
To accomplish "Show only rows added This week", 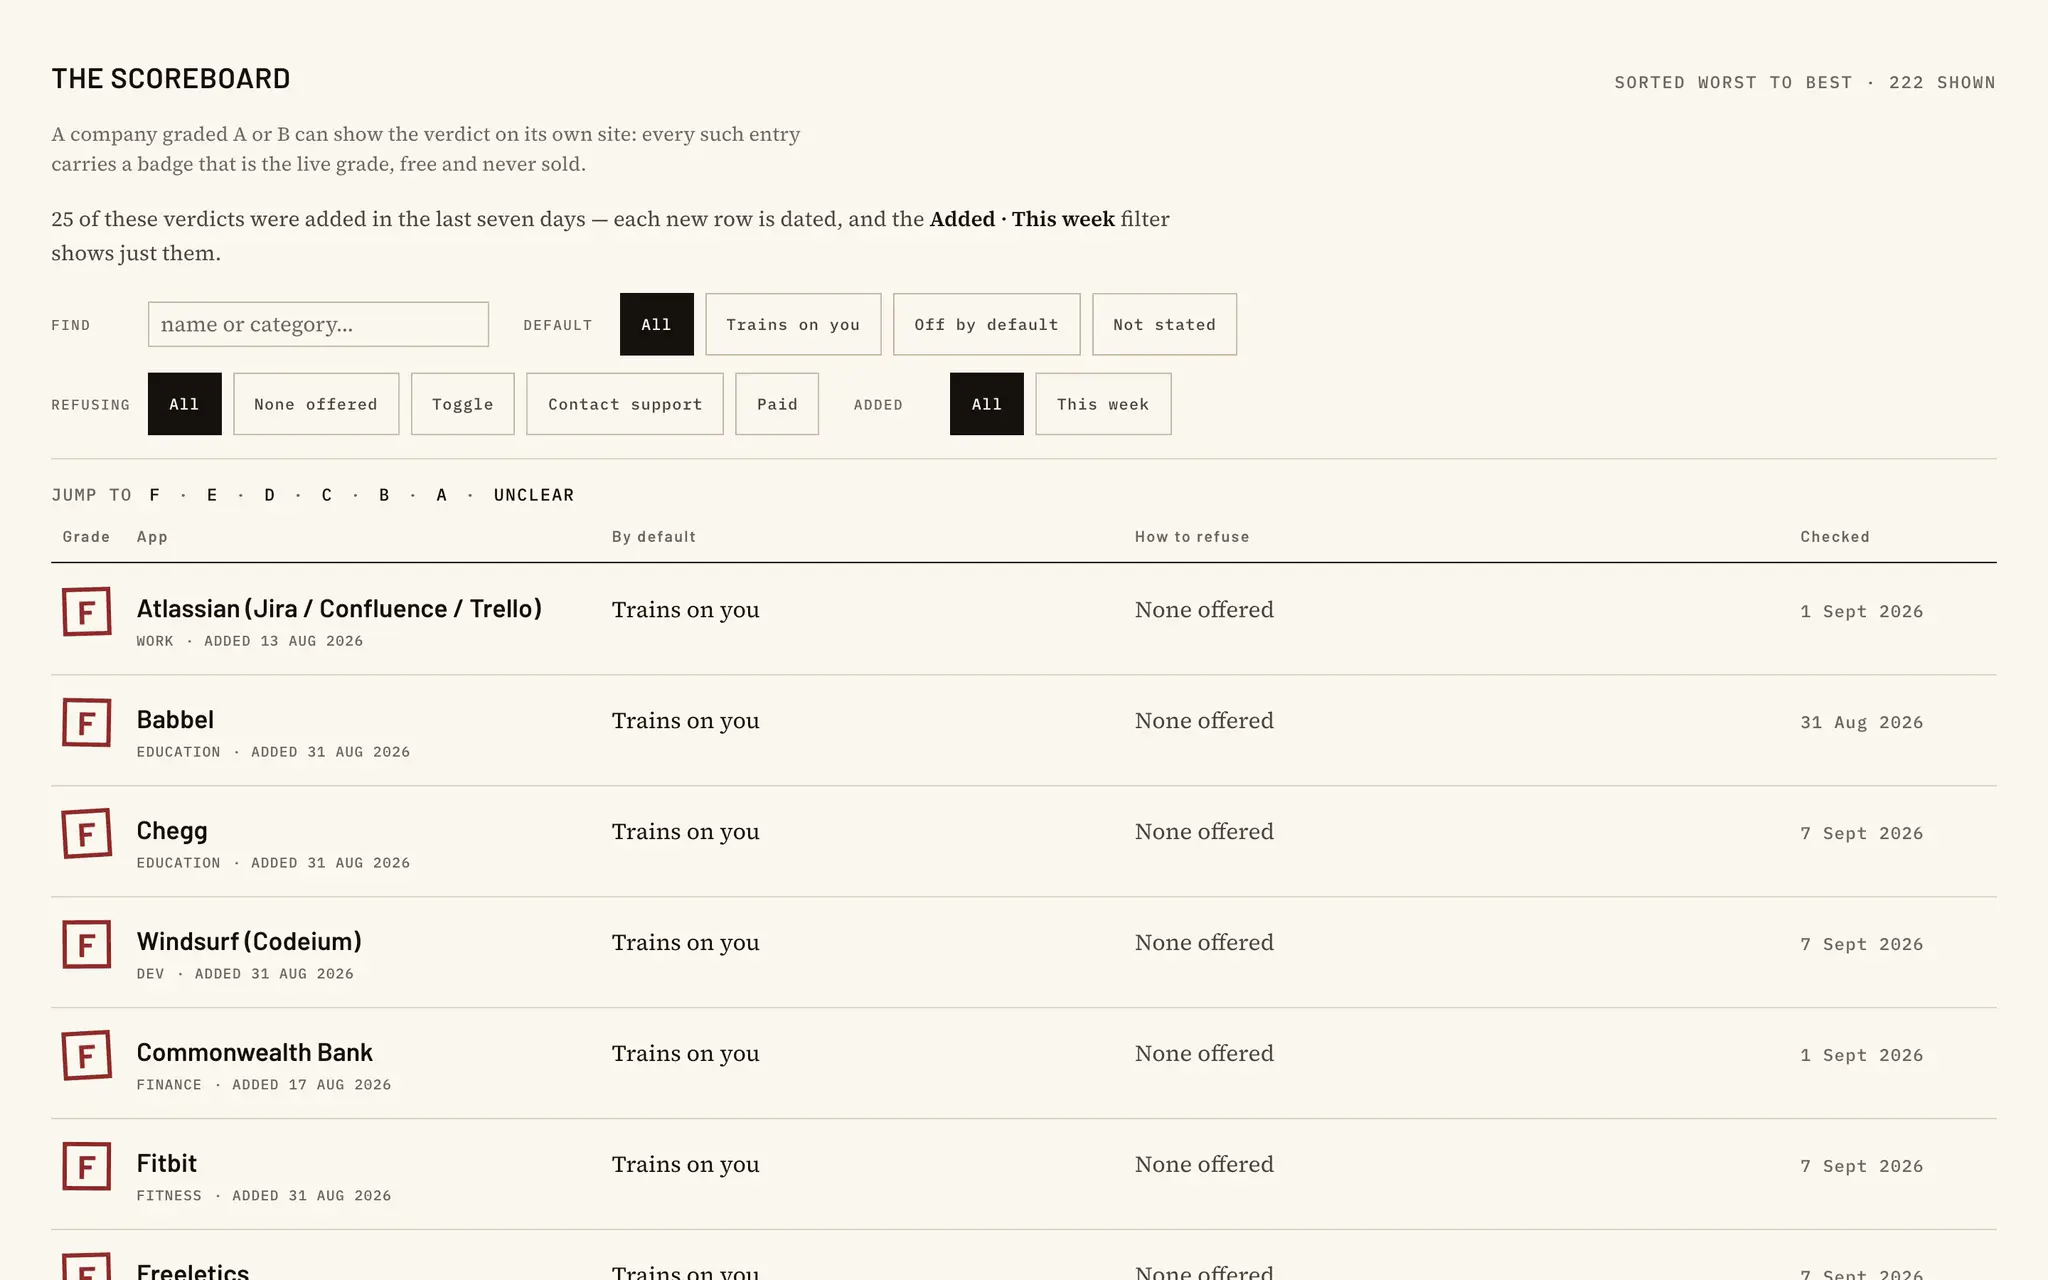I will (x=1103, y=404).
